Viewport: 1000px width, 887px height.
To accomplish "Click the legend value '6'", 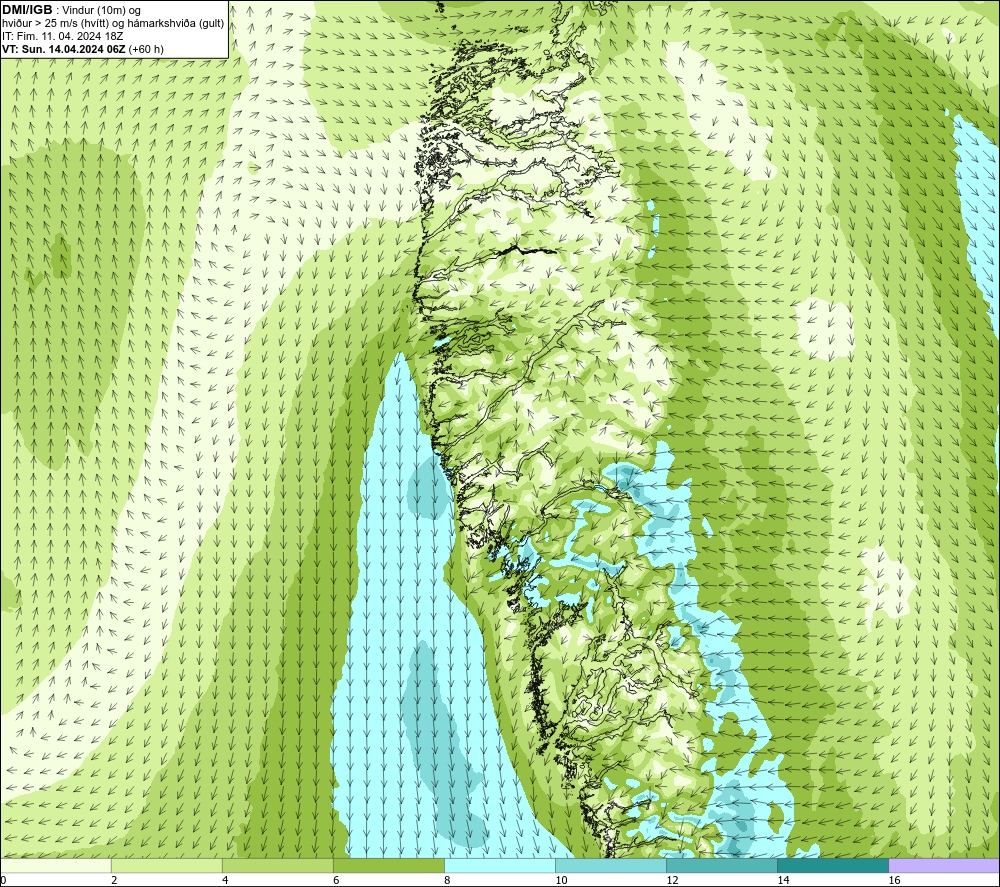I will (335, 881).
